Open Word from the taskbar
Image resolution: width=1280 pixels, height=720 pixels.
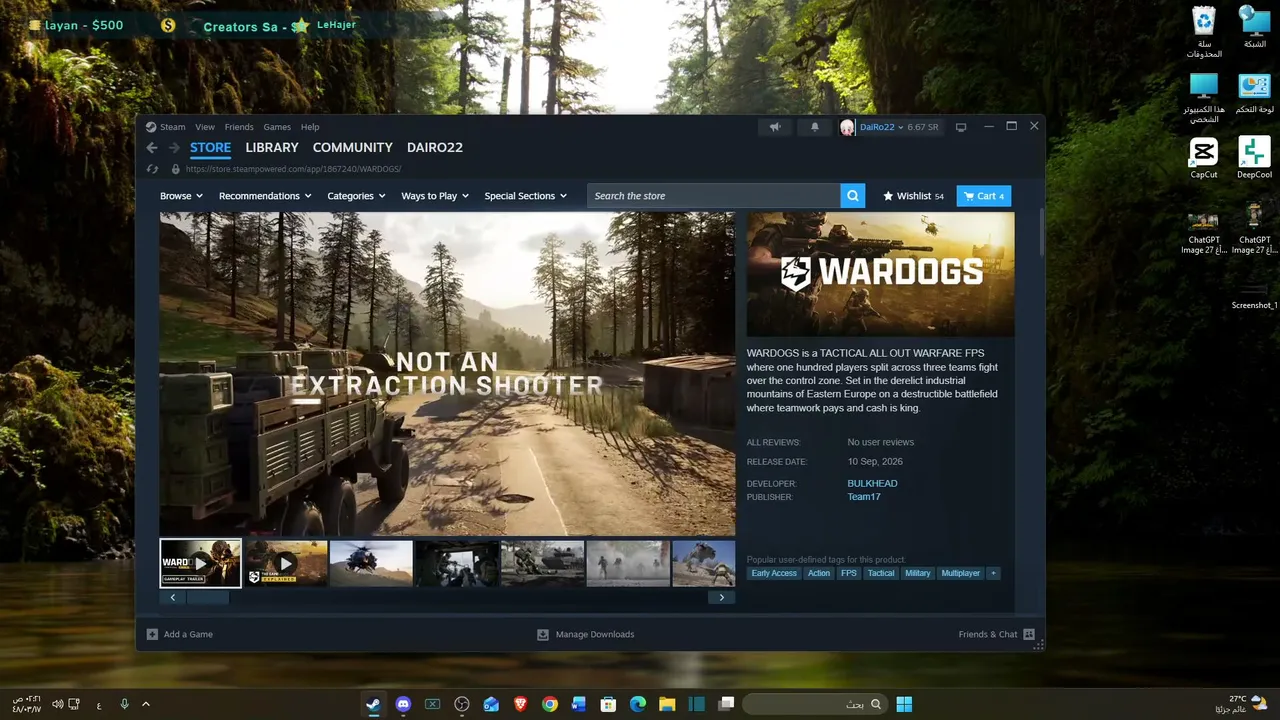point(579,704)
